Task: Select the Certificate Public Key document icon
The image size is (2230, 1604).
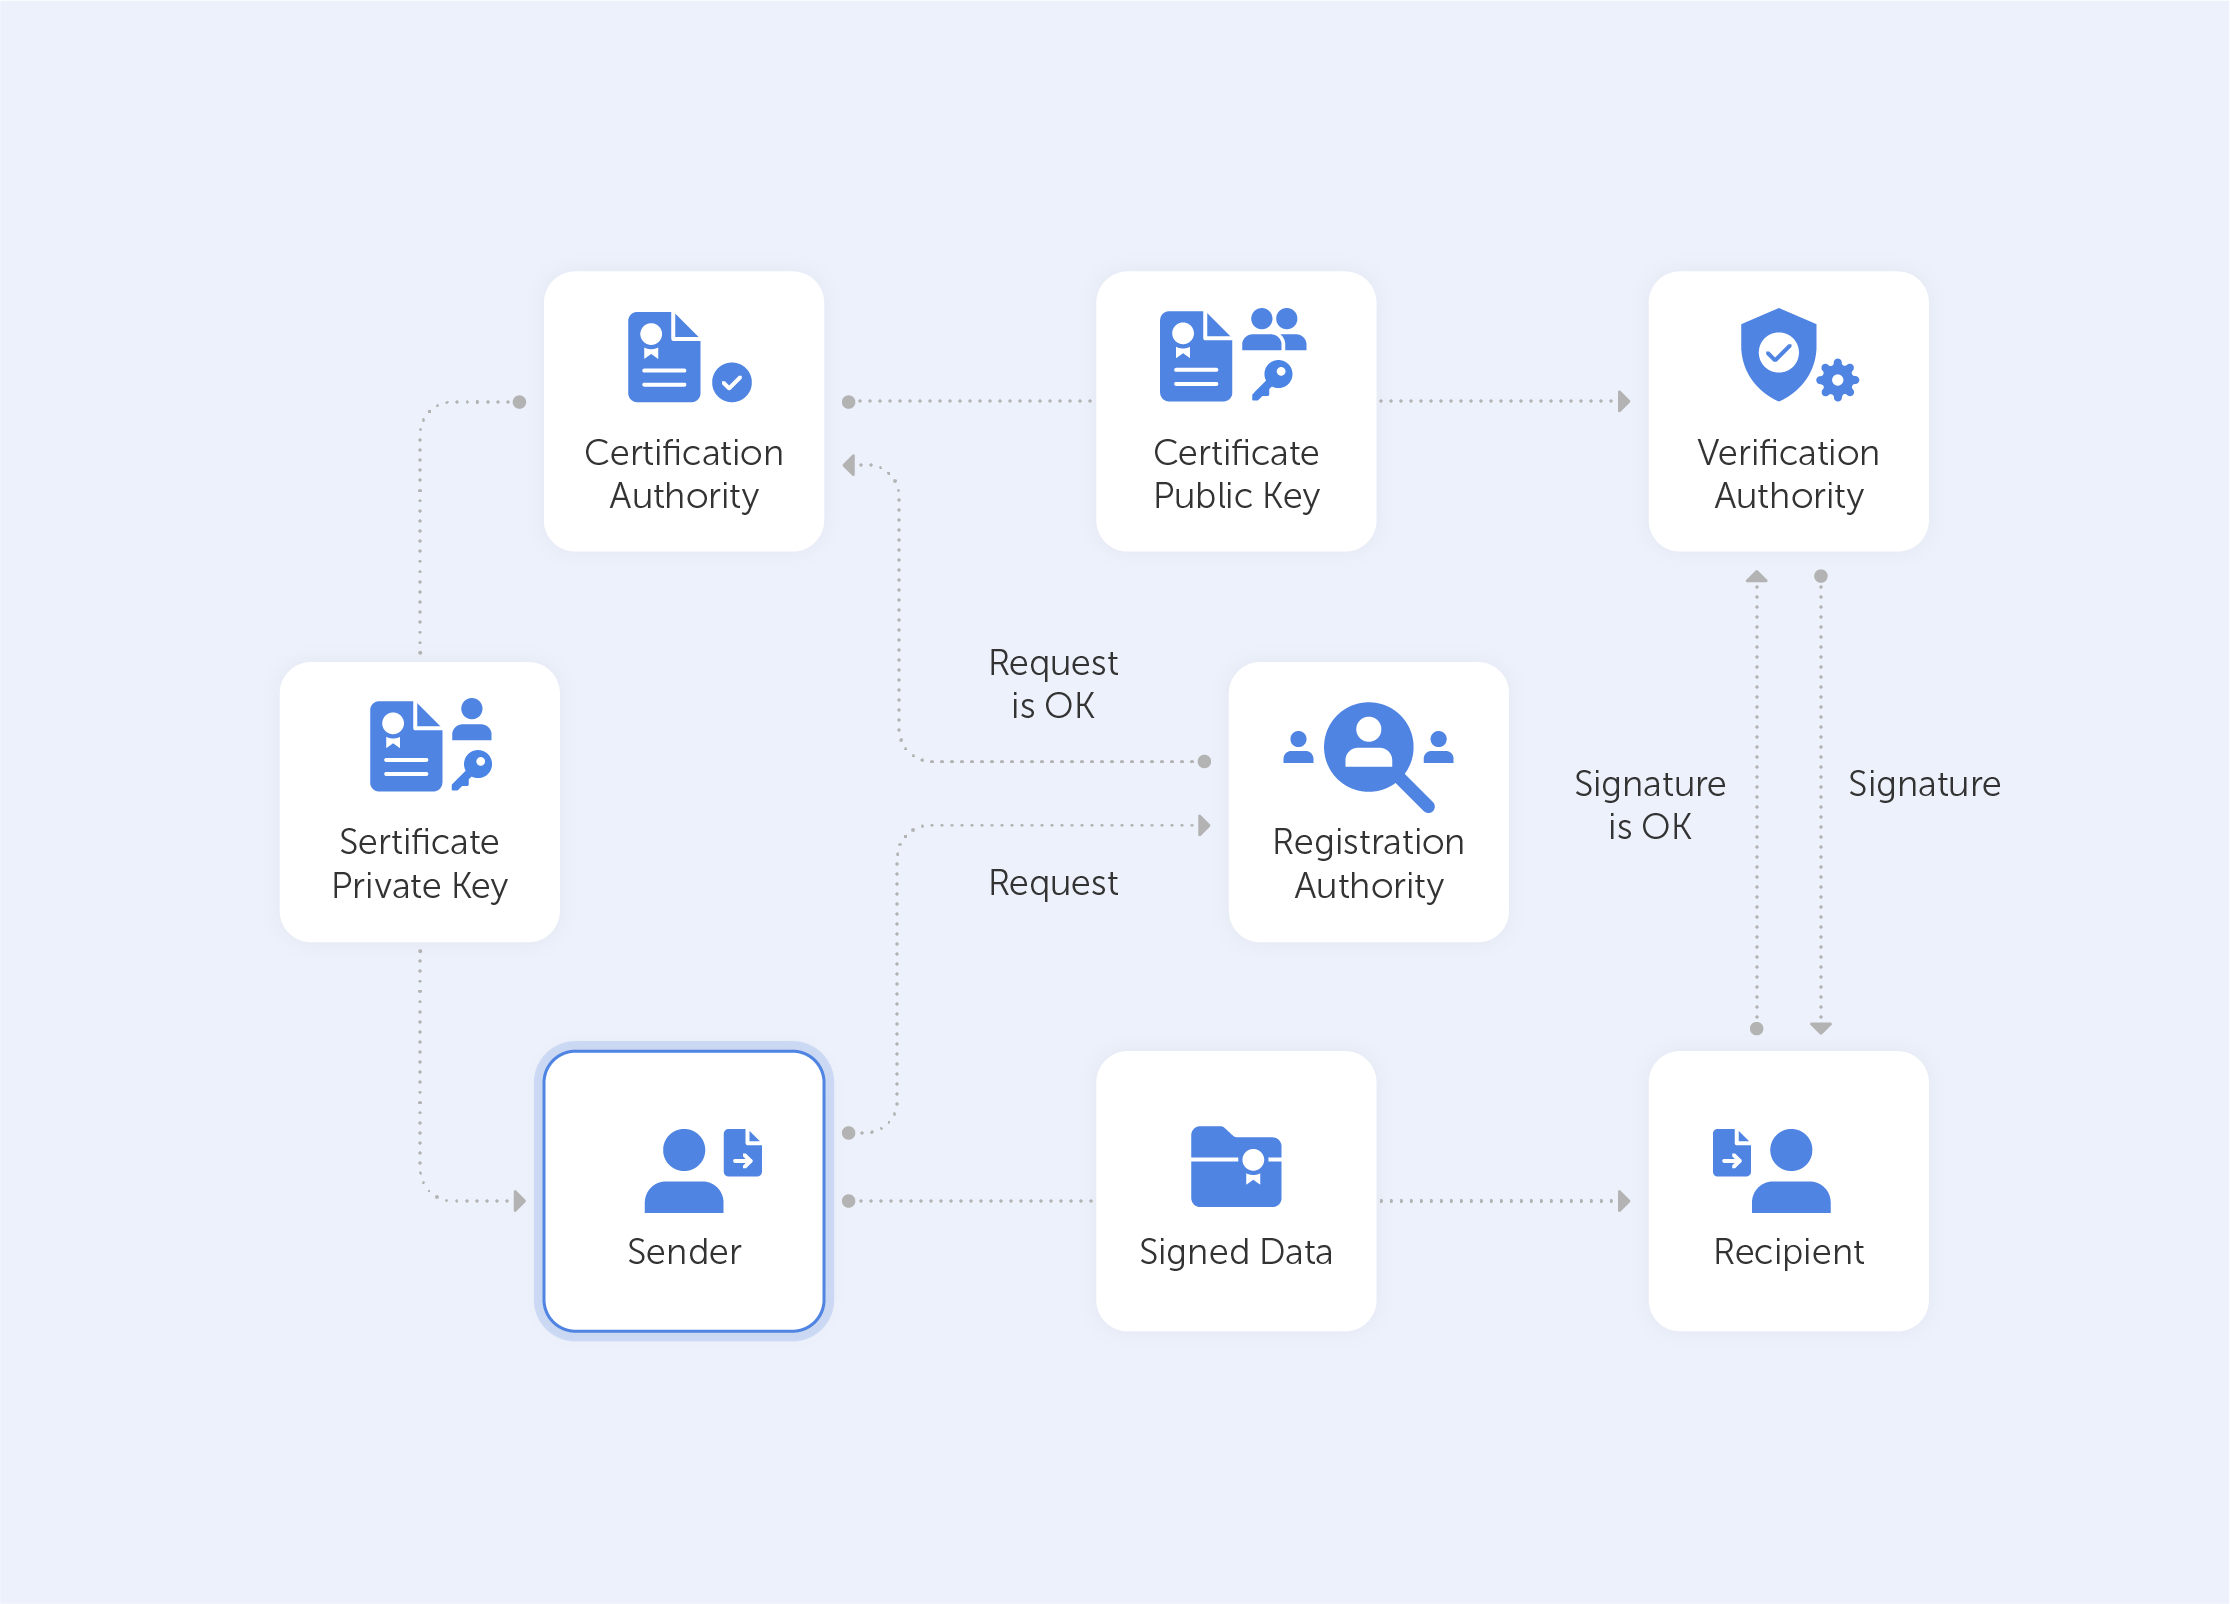Action: coord(1197,355)
